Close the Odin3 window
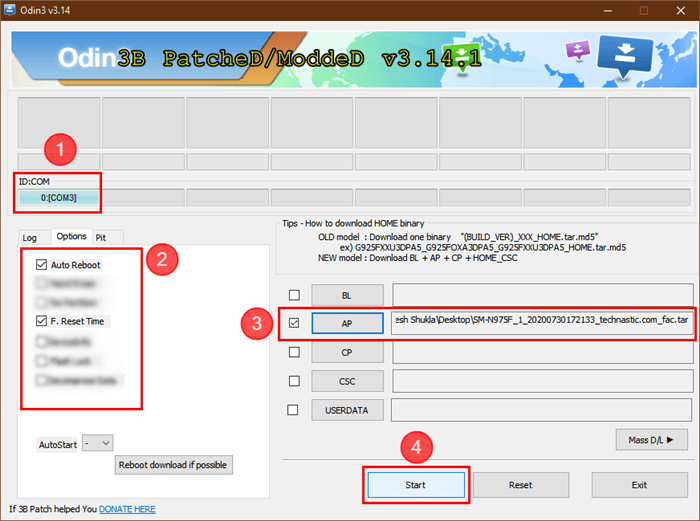Screen dimensions: 700x521 pyautogui.click(x=680, y=10)
